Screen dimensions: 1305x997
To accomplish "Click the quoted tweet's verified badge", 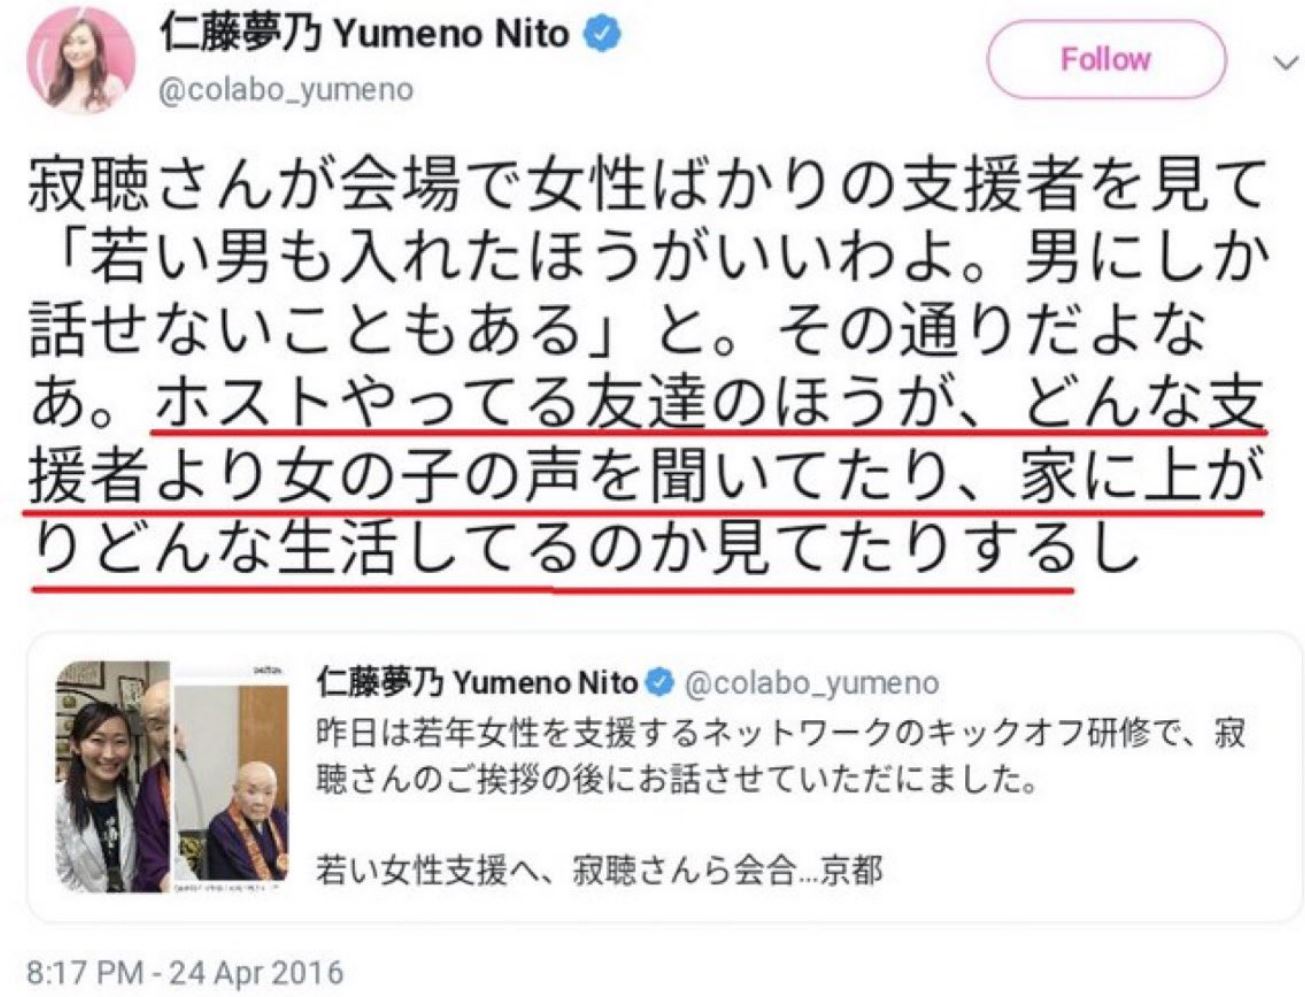I will [660, 683].
